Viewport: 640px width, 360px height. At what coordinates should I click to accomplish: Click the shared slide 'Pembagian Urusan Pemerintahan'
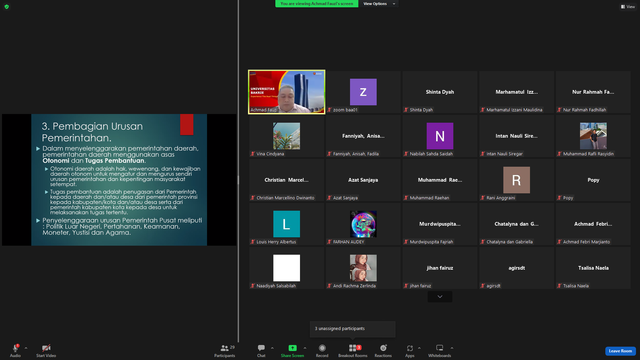119,180
